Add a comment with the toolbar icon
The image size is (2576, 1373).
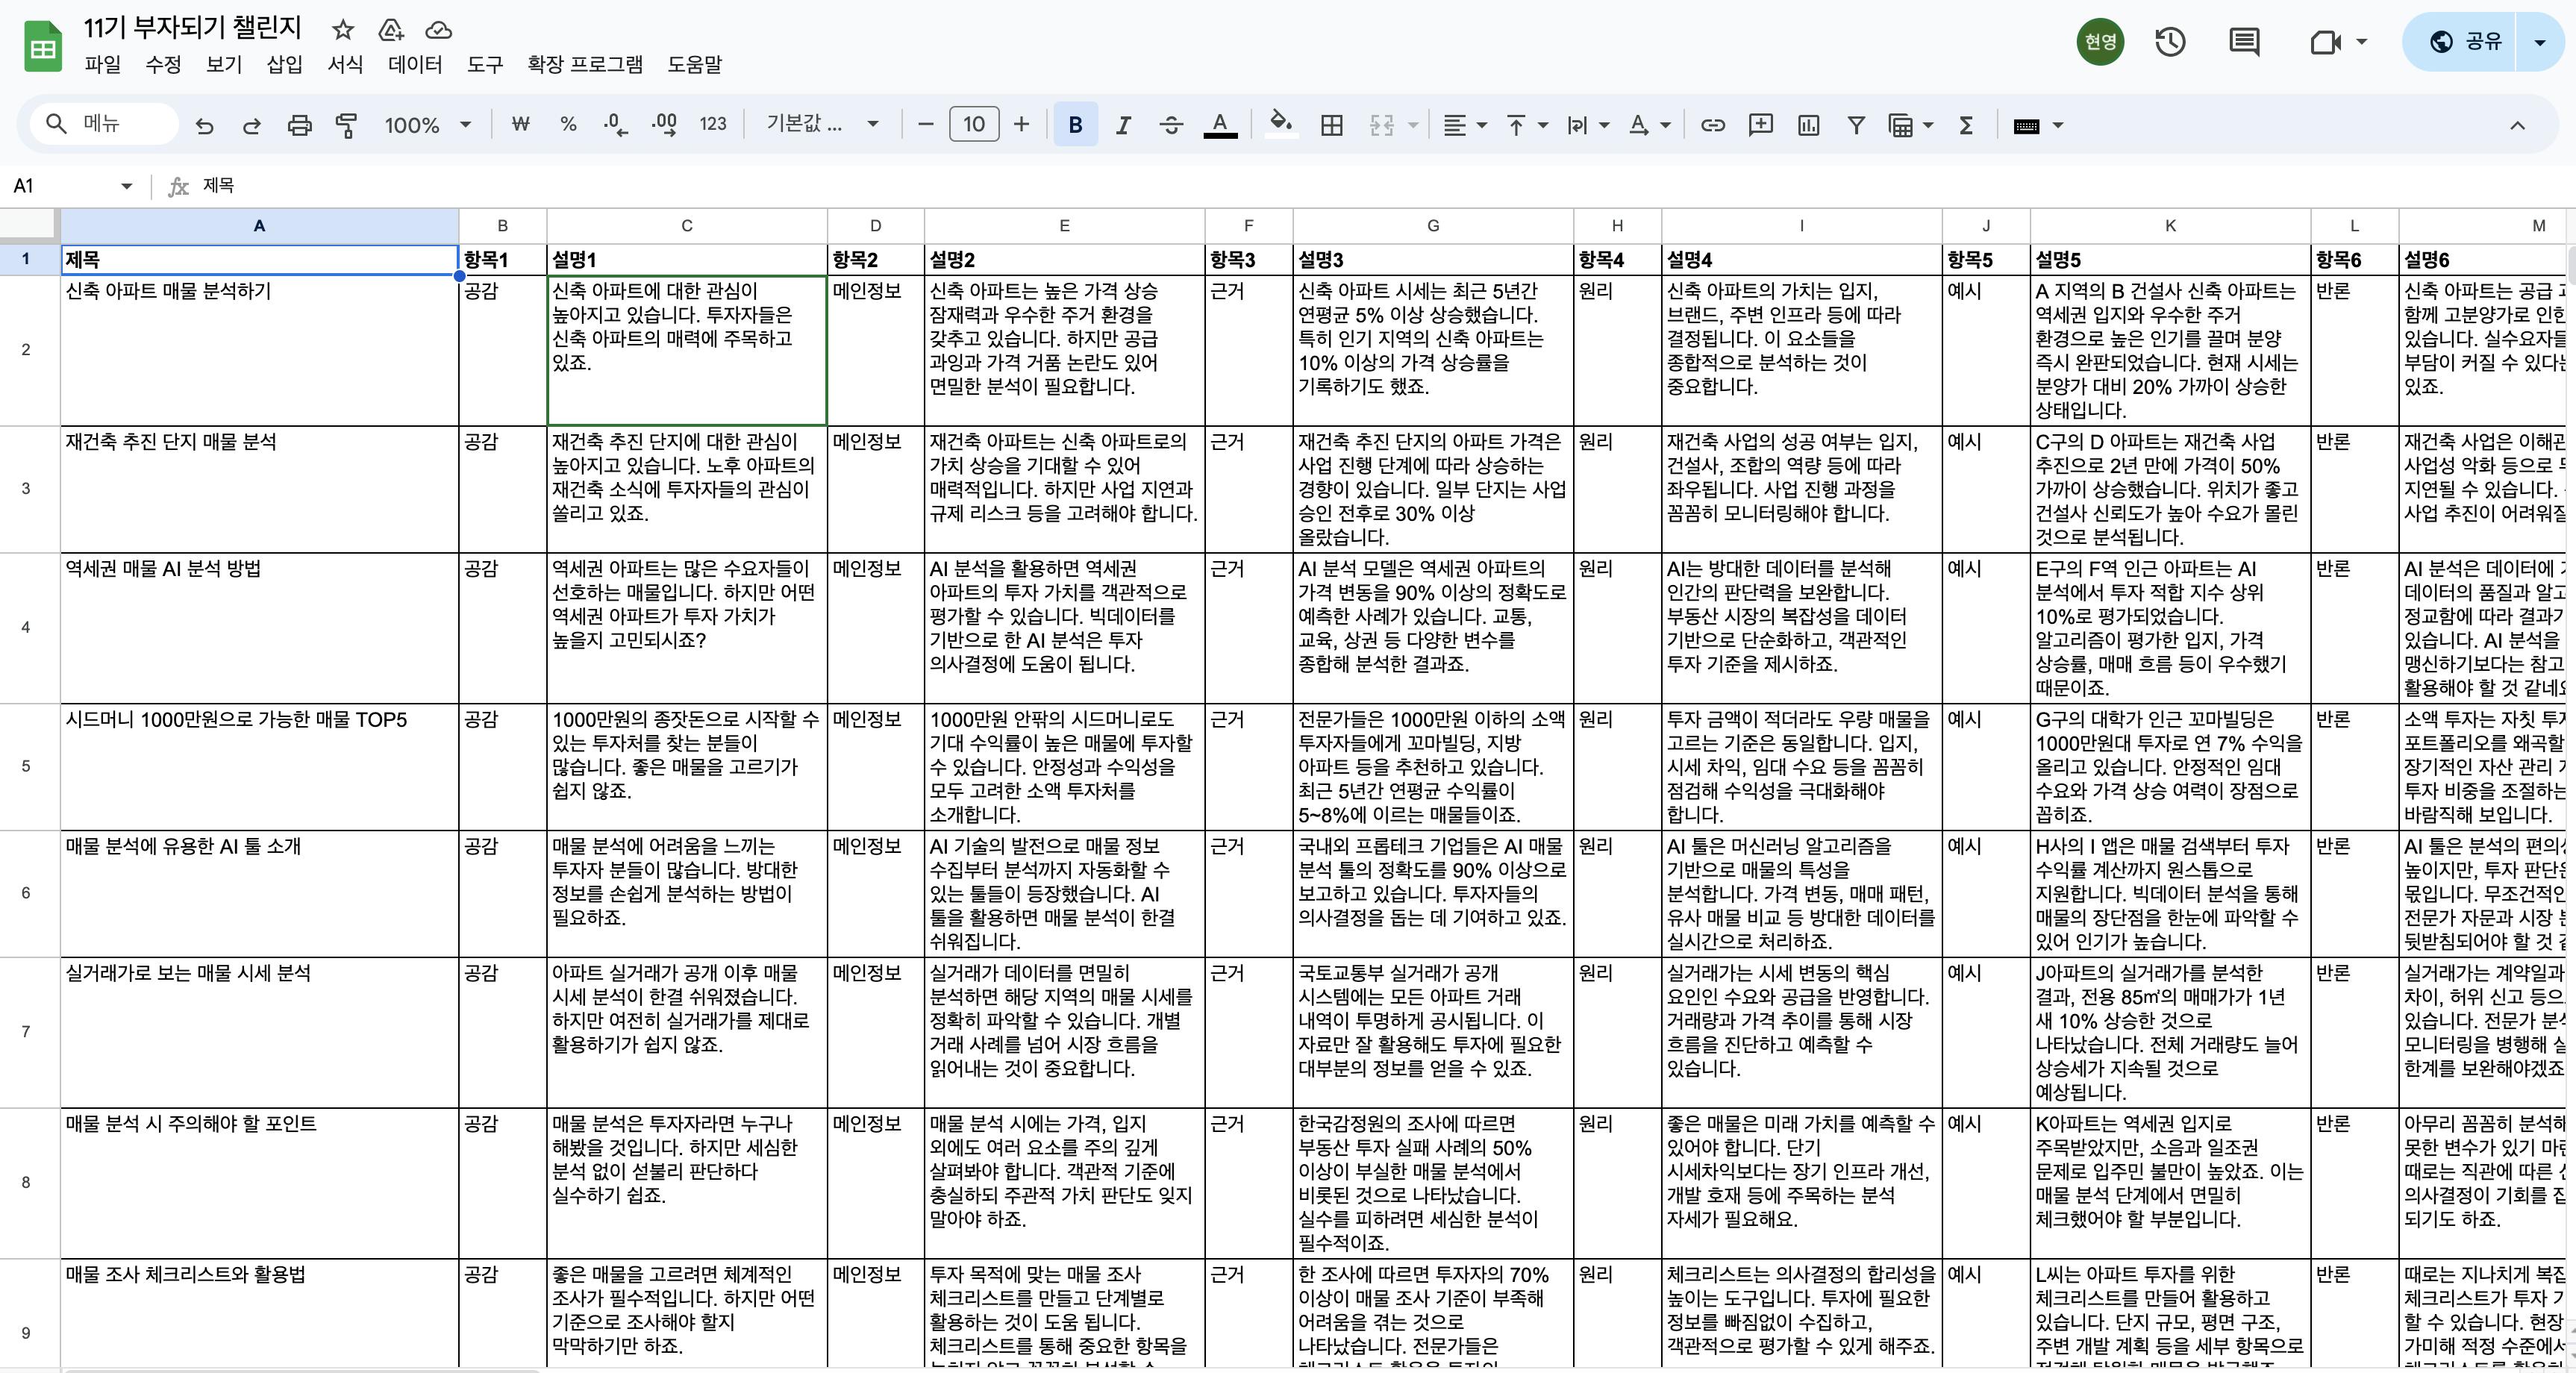[x=1760, y=125]
